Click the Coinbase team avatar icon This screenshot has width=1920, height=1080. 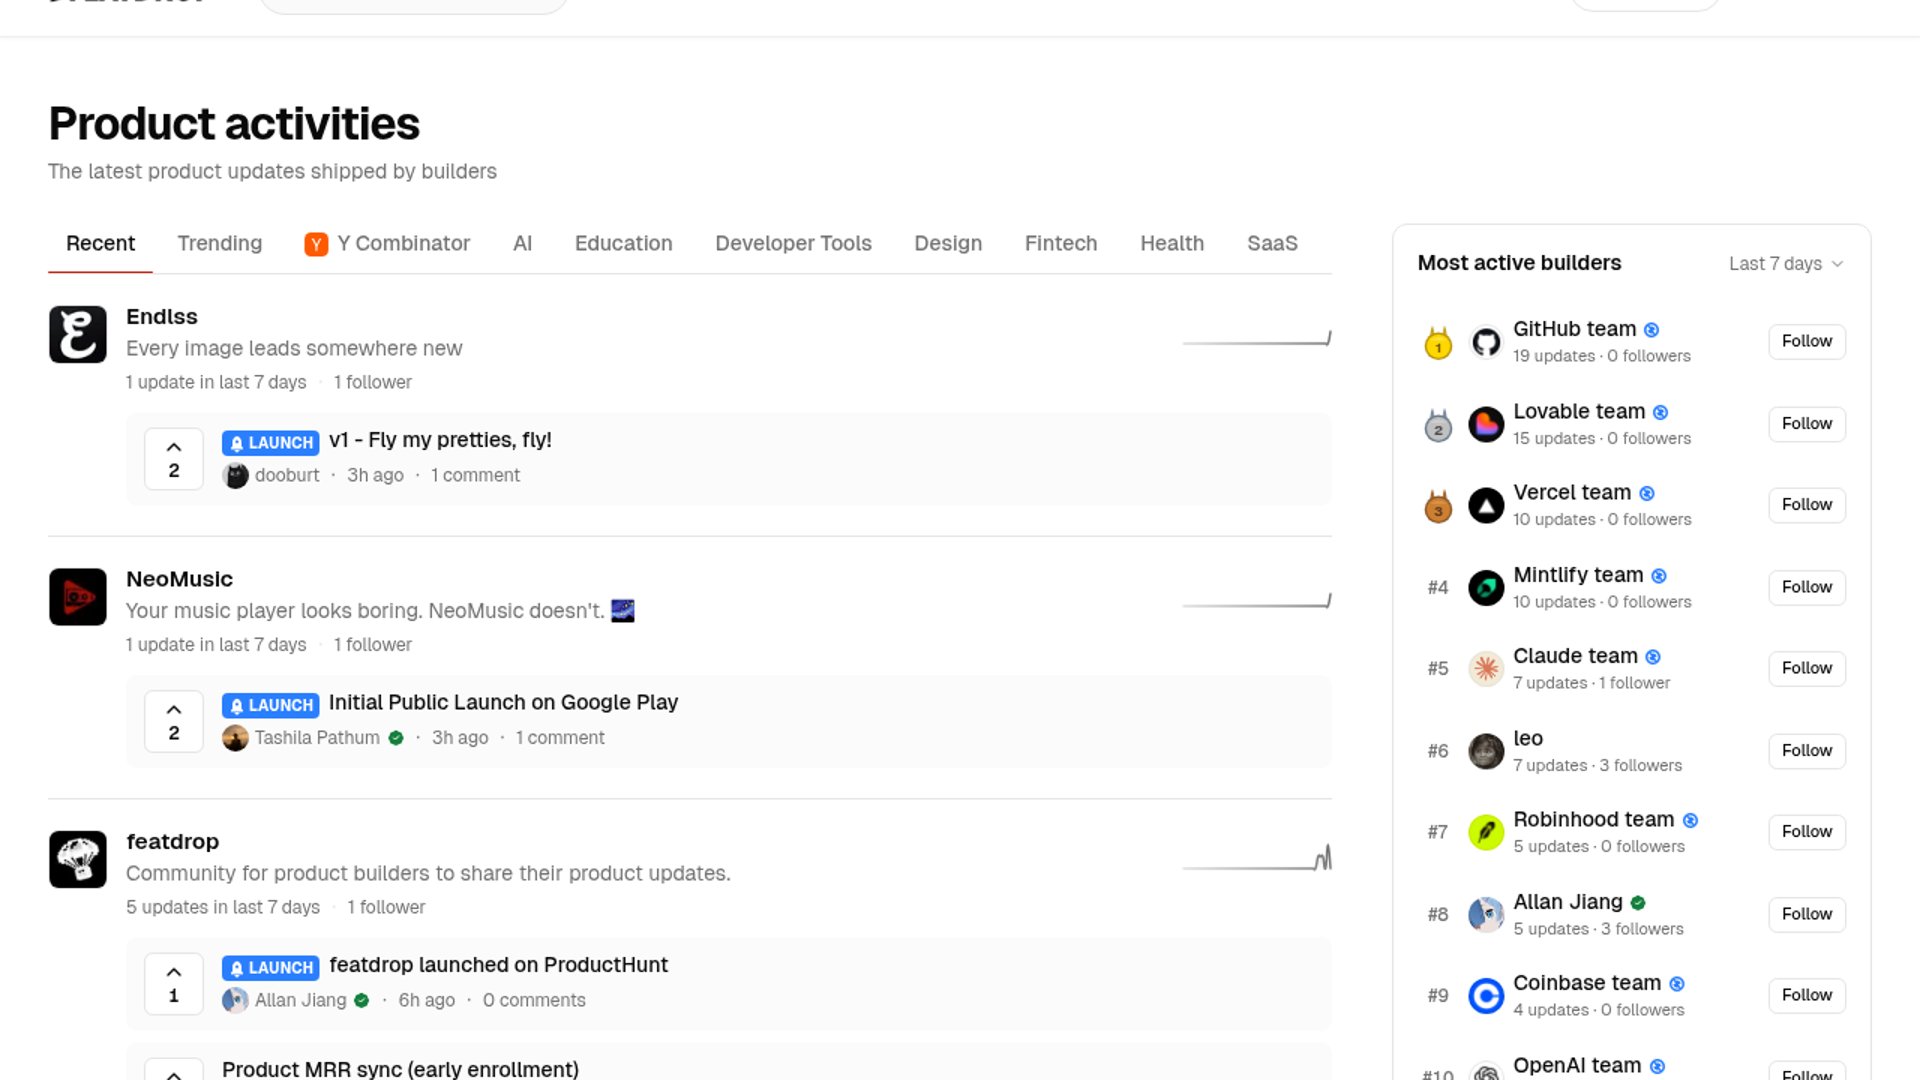1486,996
